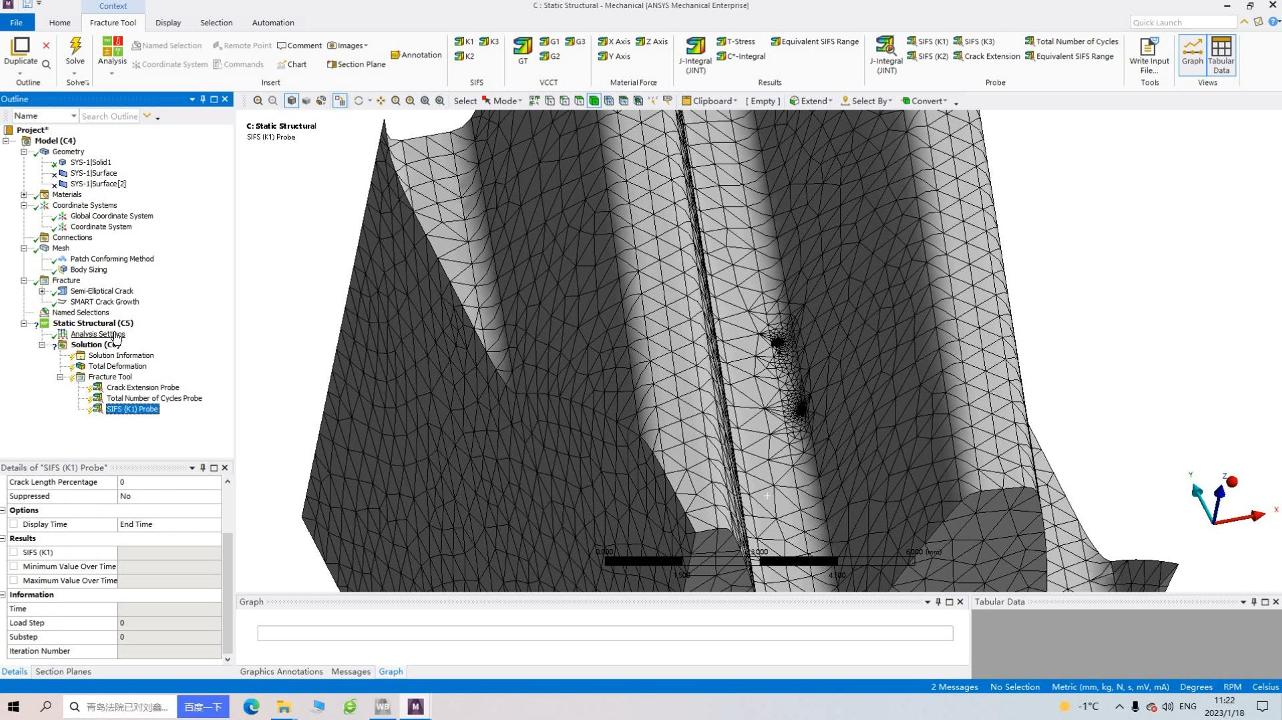Select SMART Crack Growth tree item
Image resolution: width=1282 pixels, height=720 pixels.
tap(104, 302)
